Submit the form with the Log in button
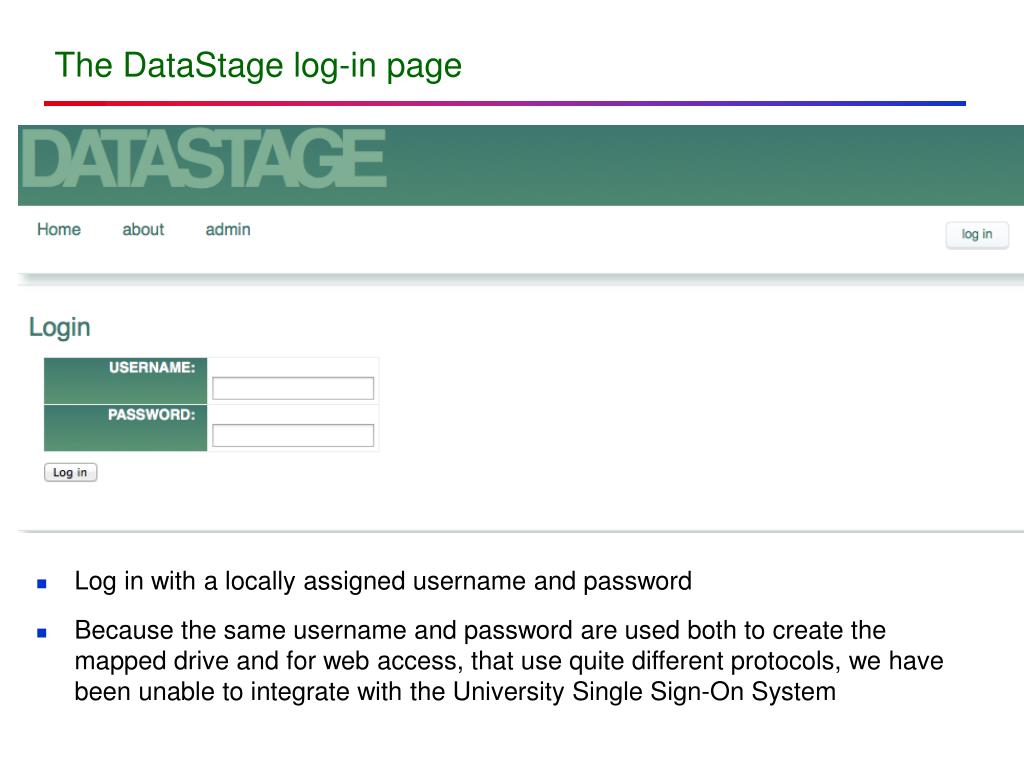1024x768 pixels. pos(70,472)
